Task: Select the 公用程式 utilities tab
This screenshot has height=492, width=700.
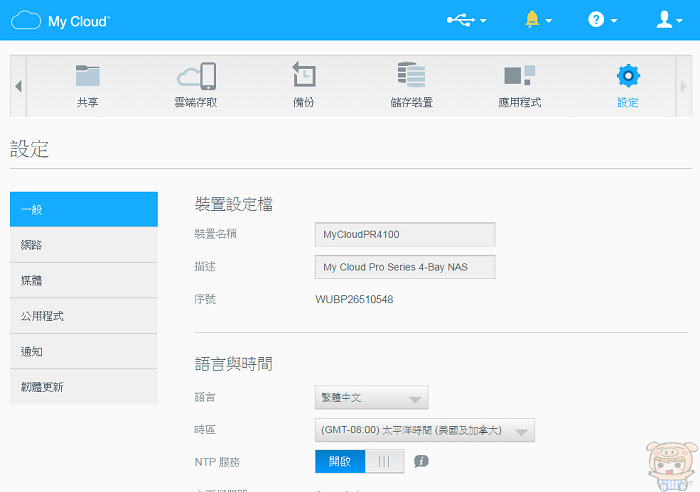Action: [x=84, y=316]
